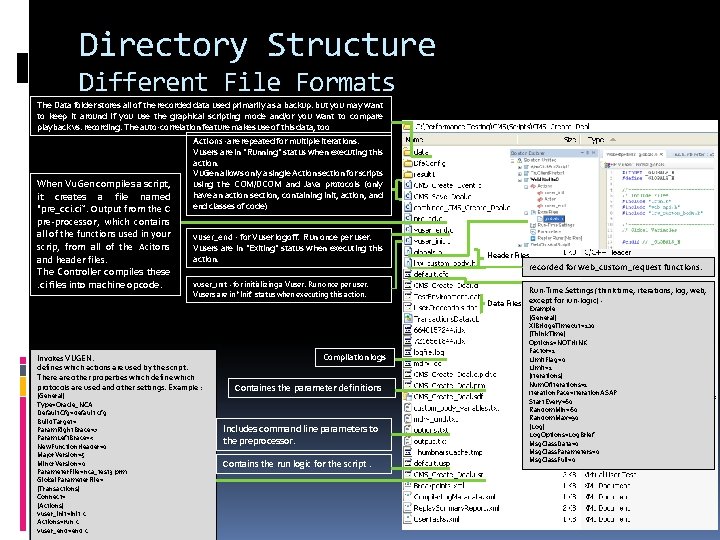Select file custom_body_variables.txt in the list
The image size is (720, 540).
coord(456,408)
